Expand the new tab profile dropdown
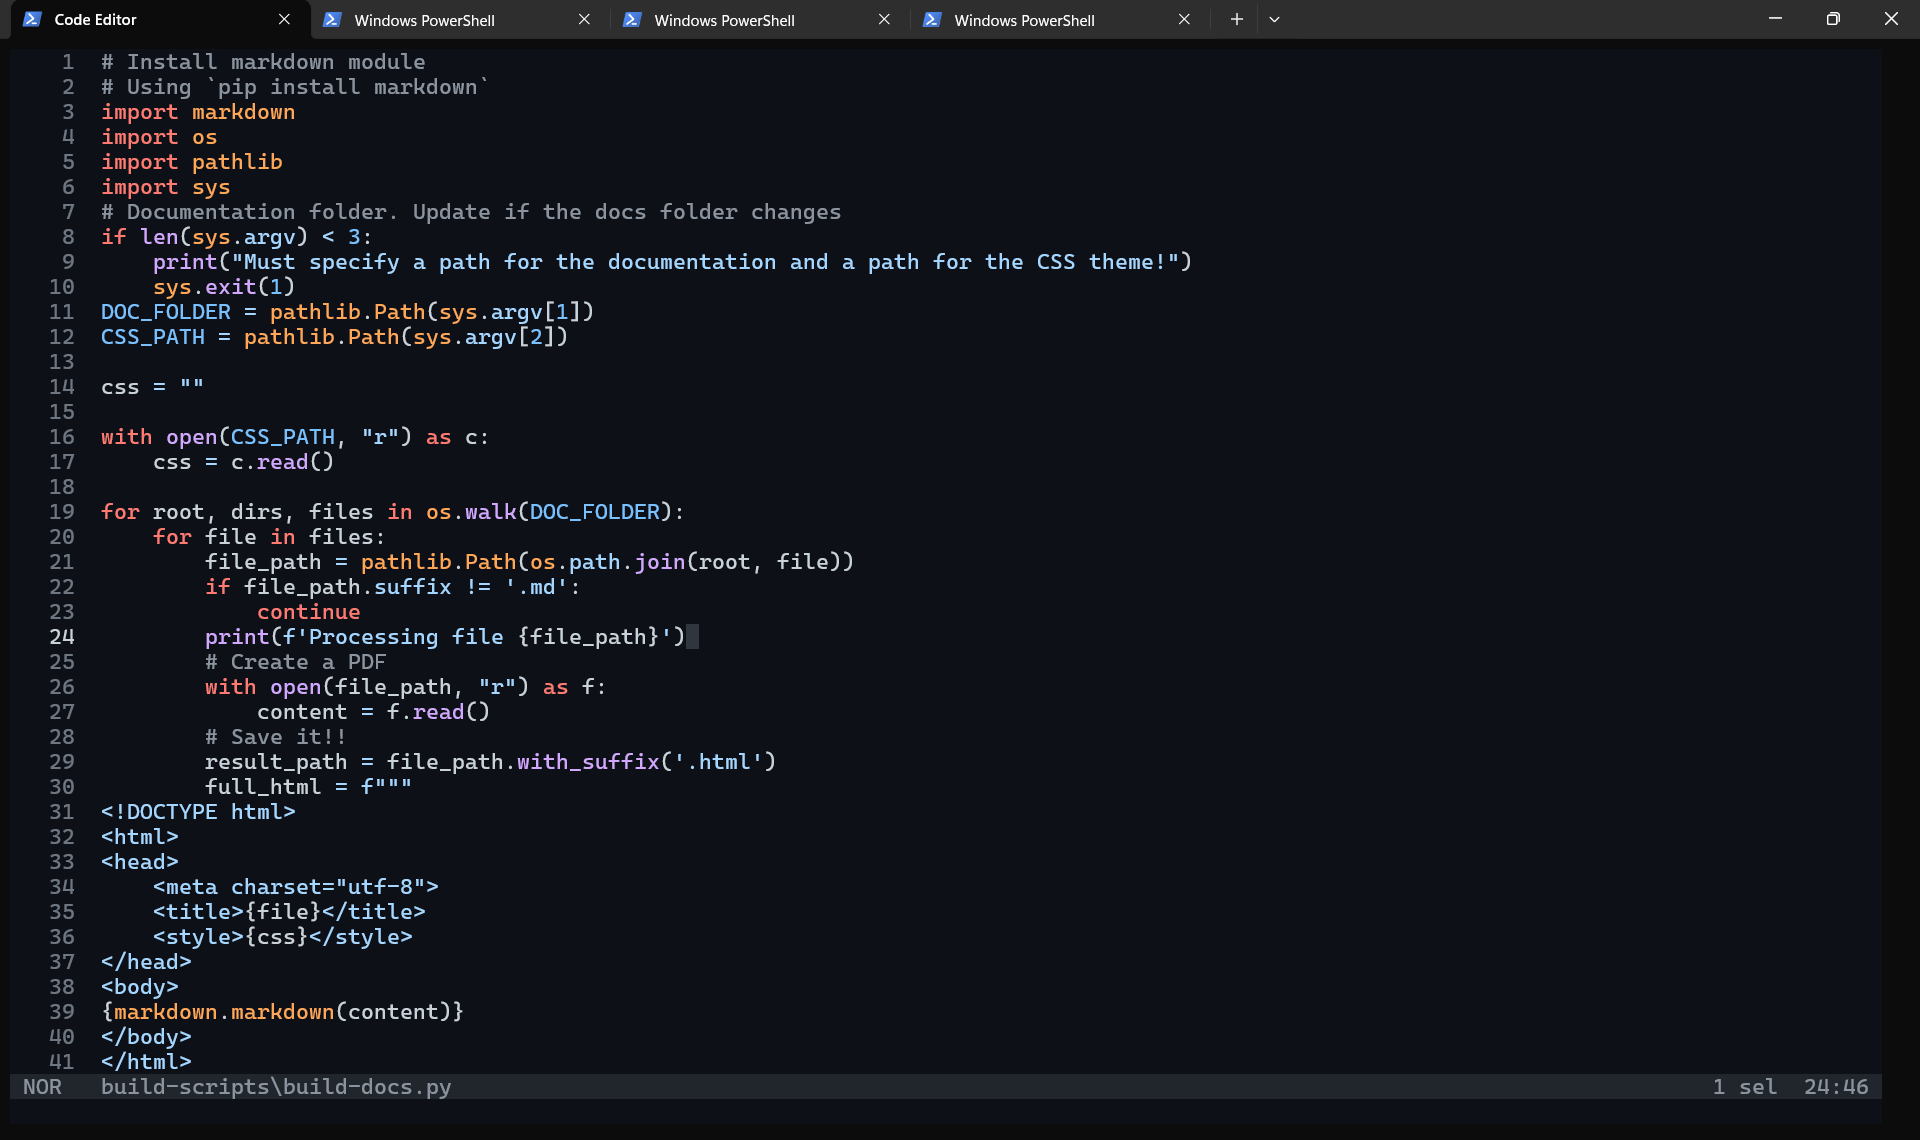Viewport: 1920px width, 1140px height. coord(1274,20)
